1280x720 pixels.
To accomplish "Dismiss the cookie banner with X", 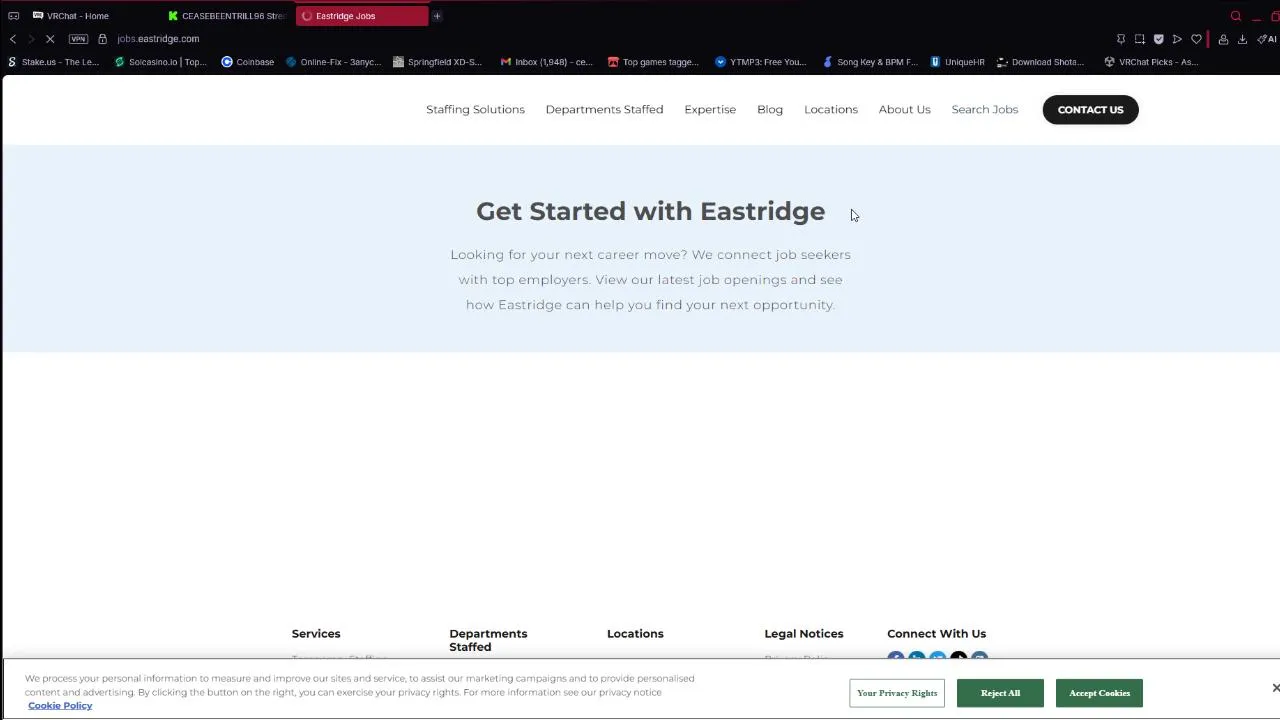I will pyautogui.click(x=1275, y=688).
